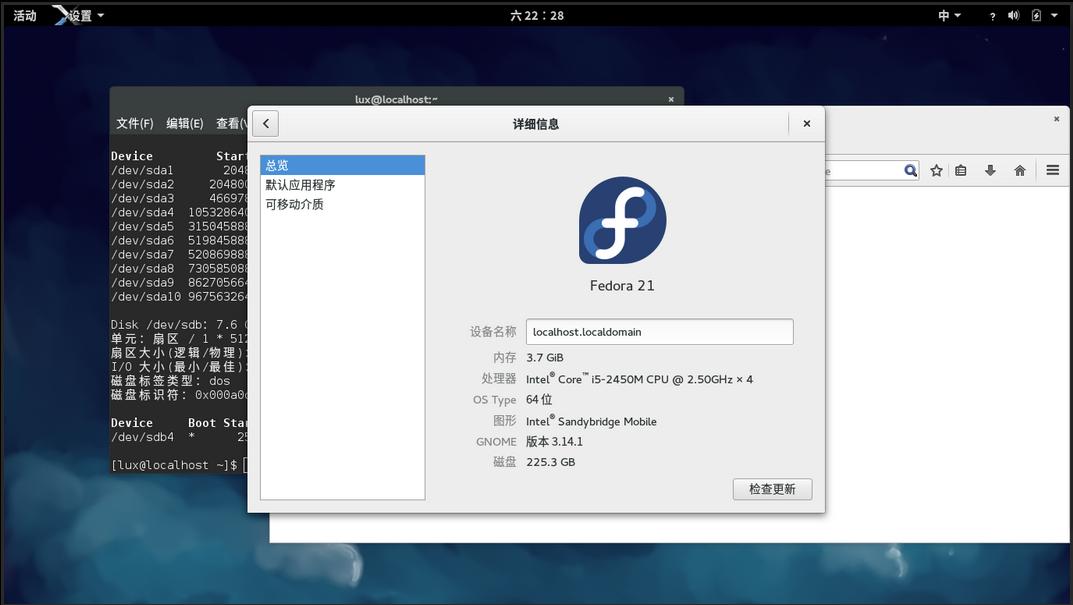This screenshot has width=1073, height=605.
Task: Close the browser window behind
Action: [x=1057, y=119]
